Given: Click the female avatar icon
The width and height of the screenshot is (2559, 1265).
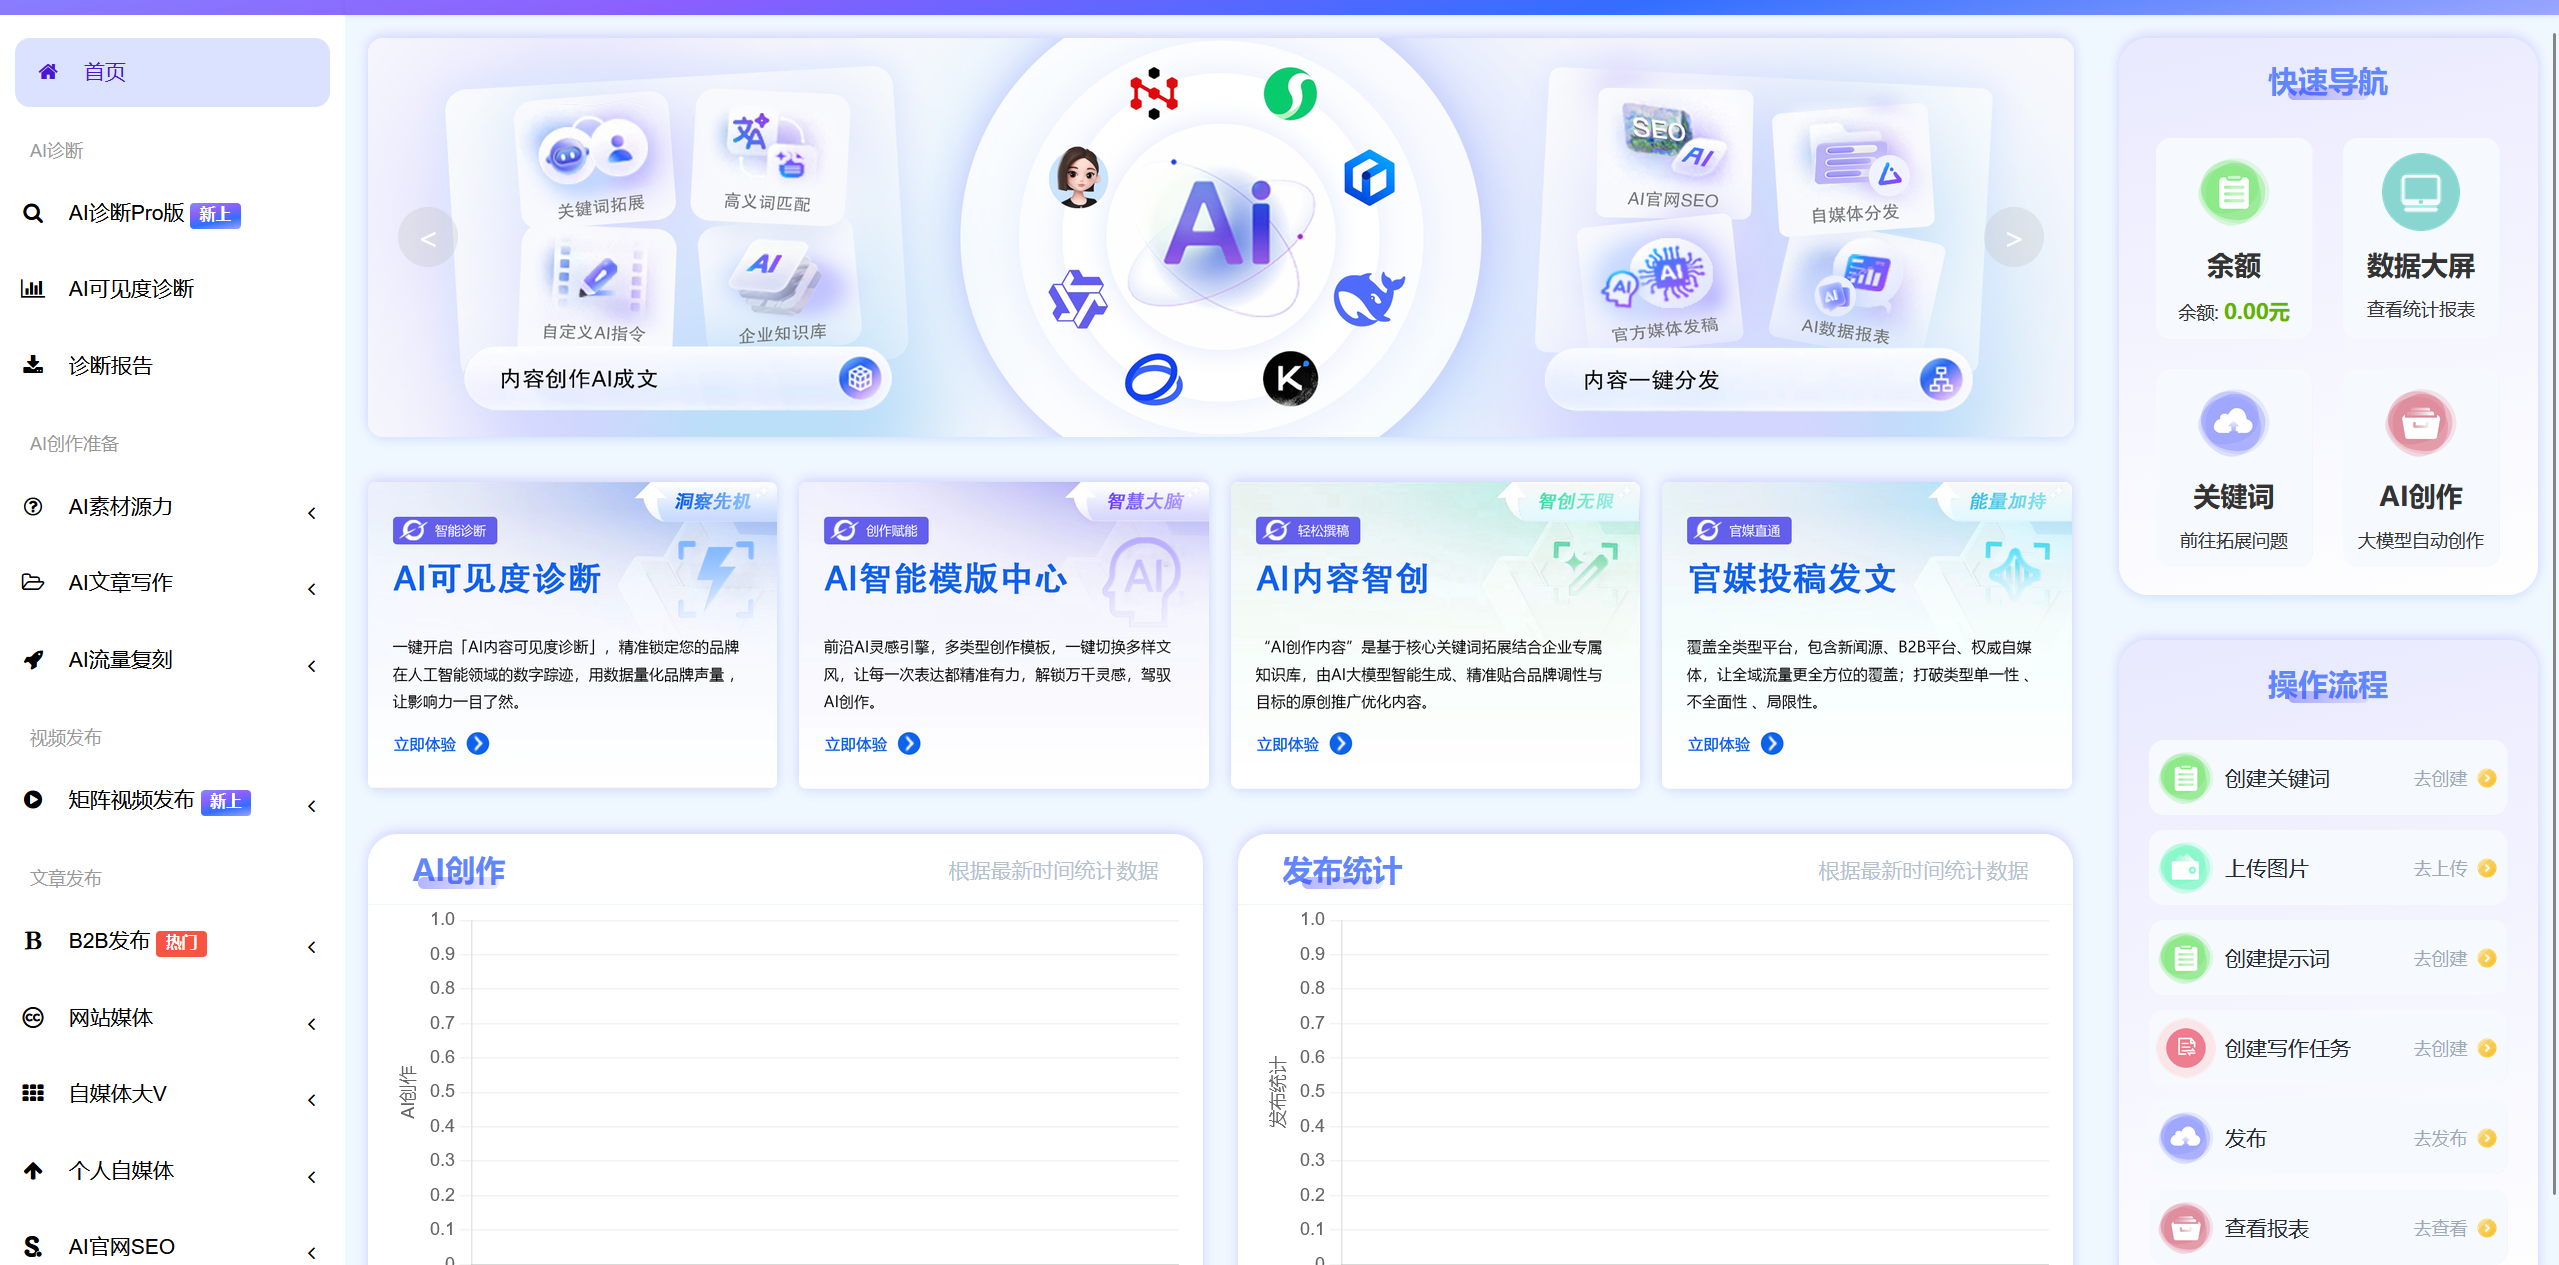Looking at the screenshot, I should [x=1078, y=177].
